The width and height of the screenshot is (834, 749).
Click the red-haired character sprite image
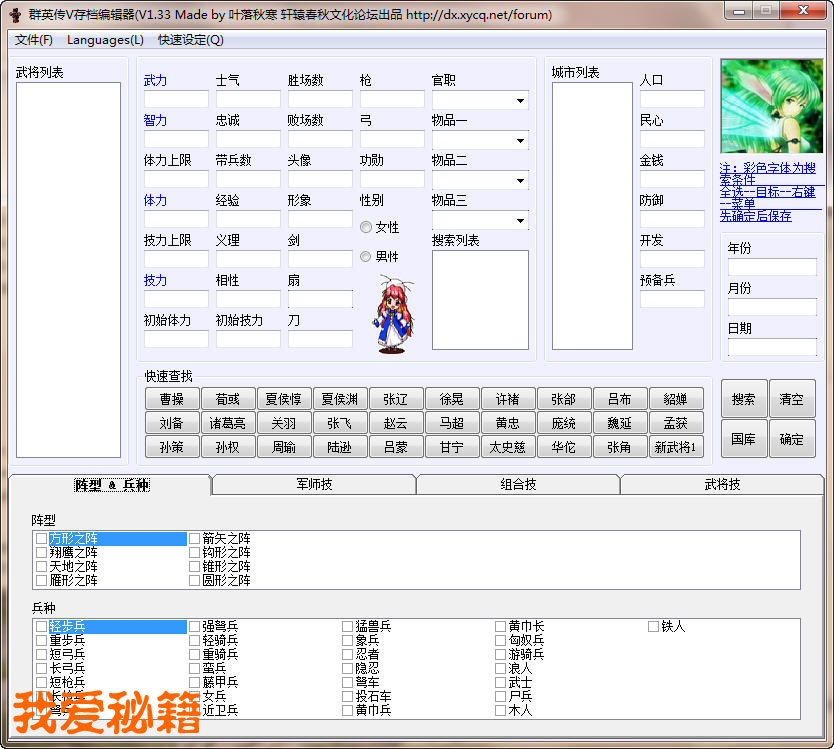pos(392,316)
